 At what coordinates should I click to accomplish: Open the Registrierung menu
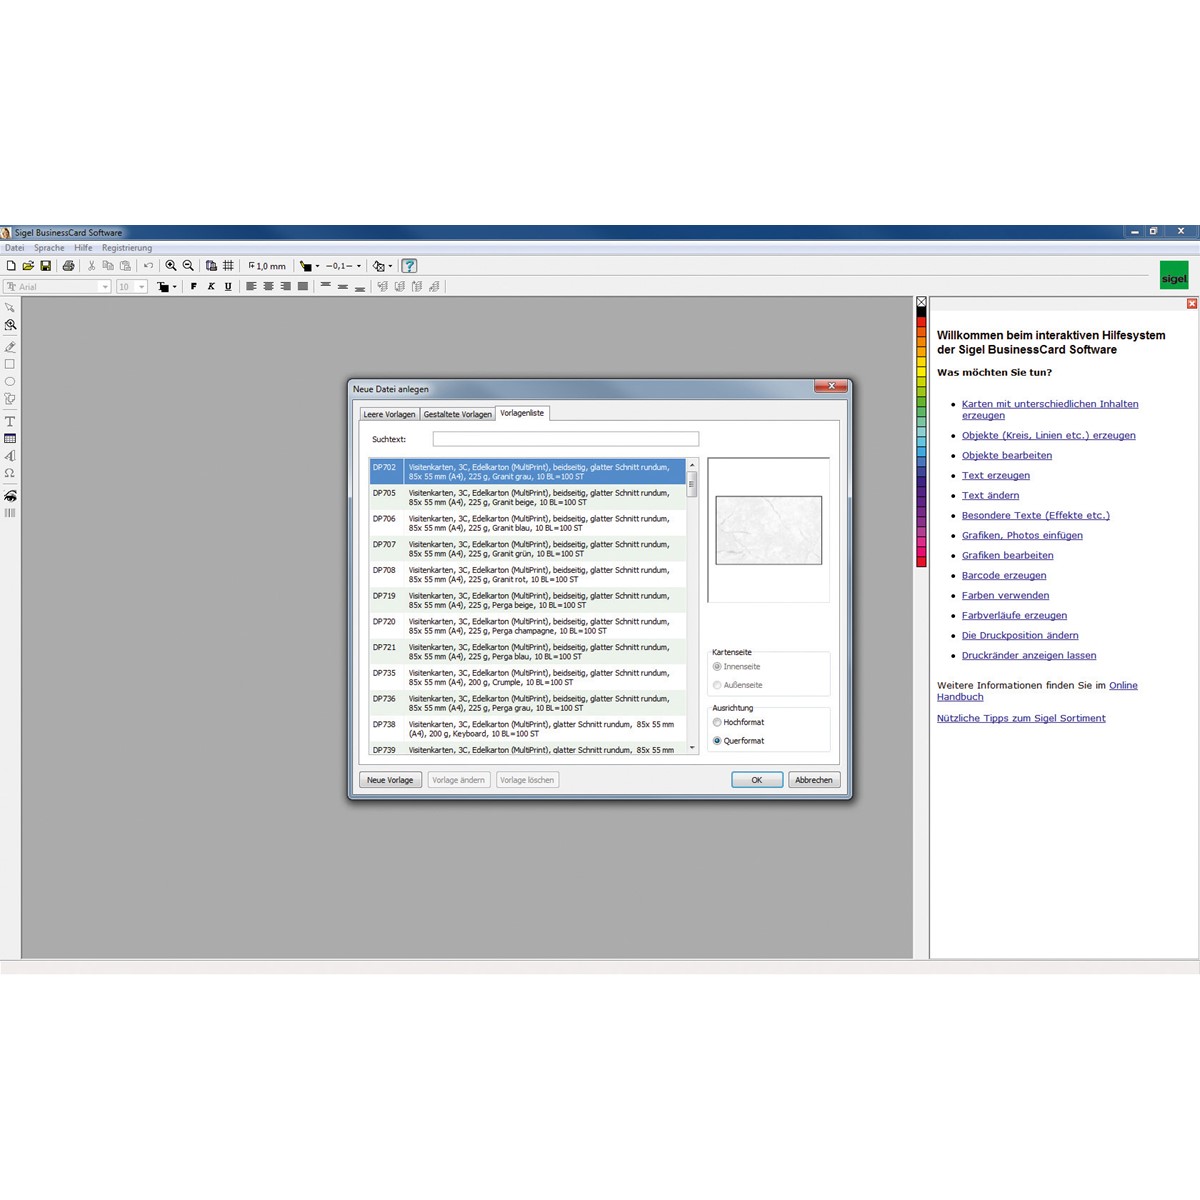click(127, 248)
